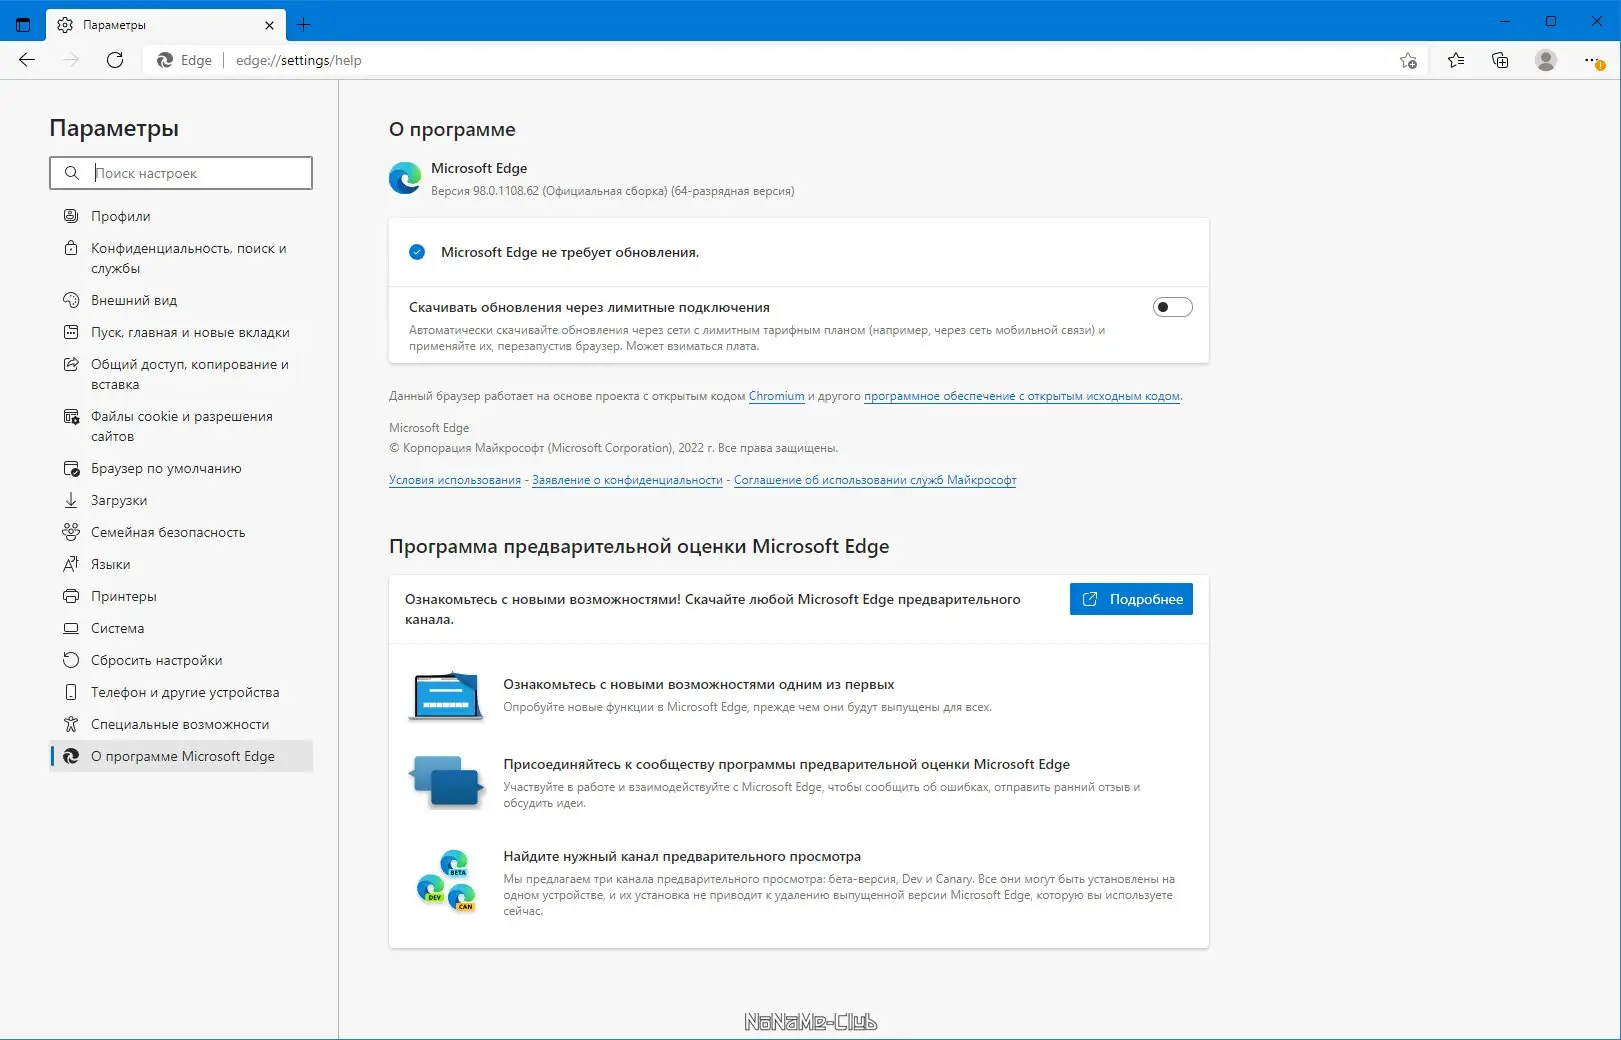
Task: Open Профили settings section
Action: pos(181,216)
